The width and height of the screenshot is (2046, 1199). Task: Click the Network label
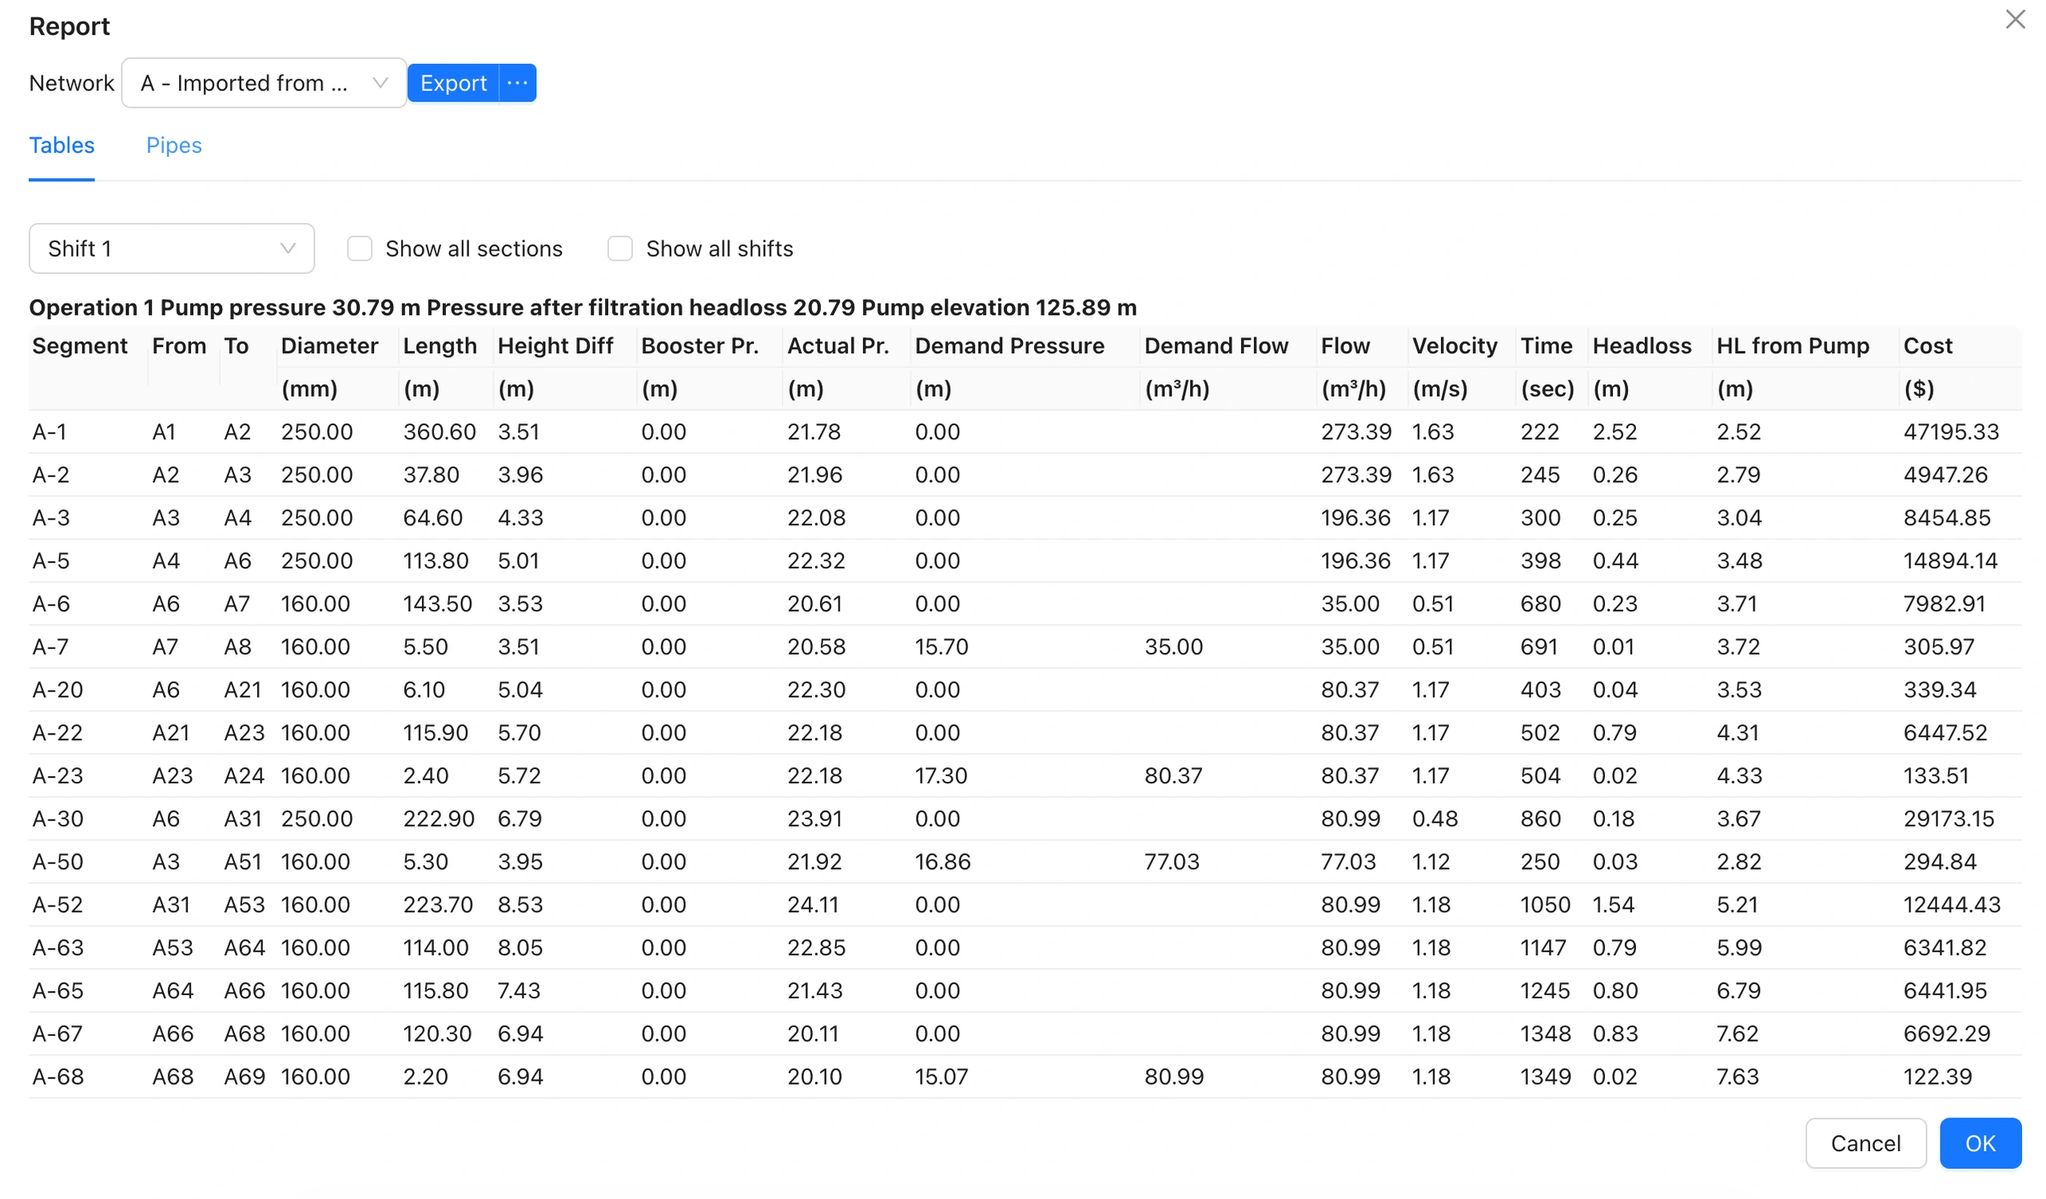tap(71, 83)
